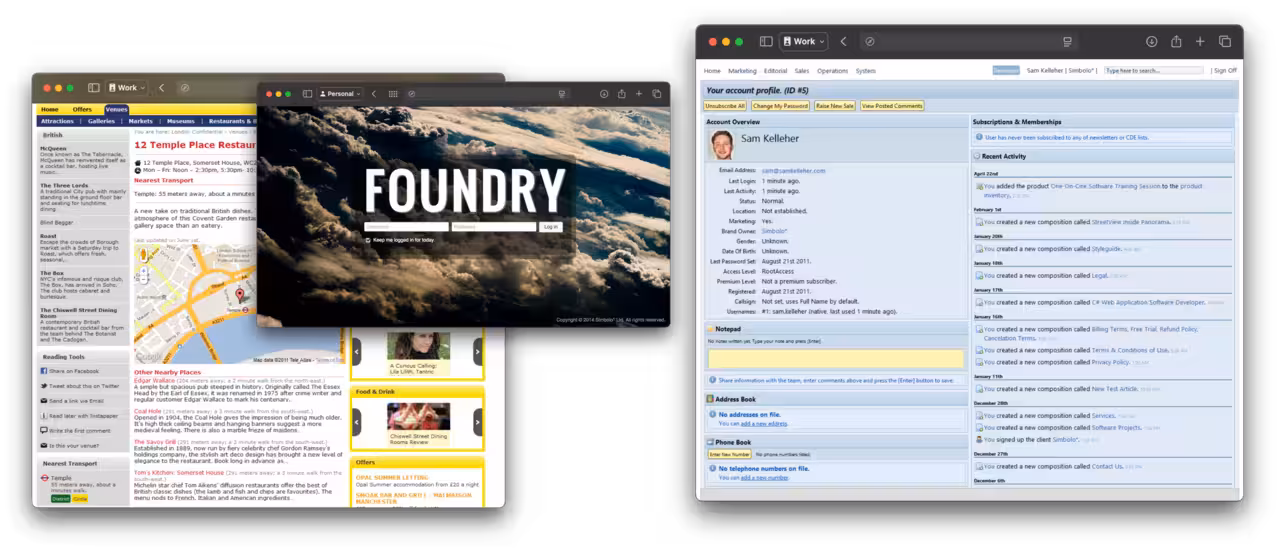Open the start page grid in the Foundry window
The height and width of the screenshot is (550, 1280).
click(393, 94)
